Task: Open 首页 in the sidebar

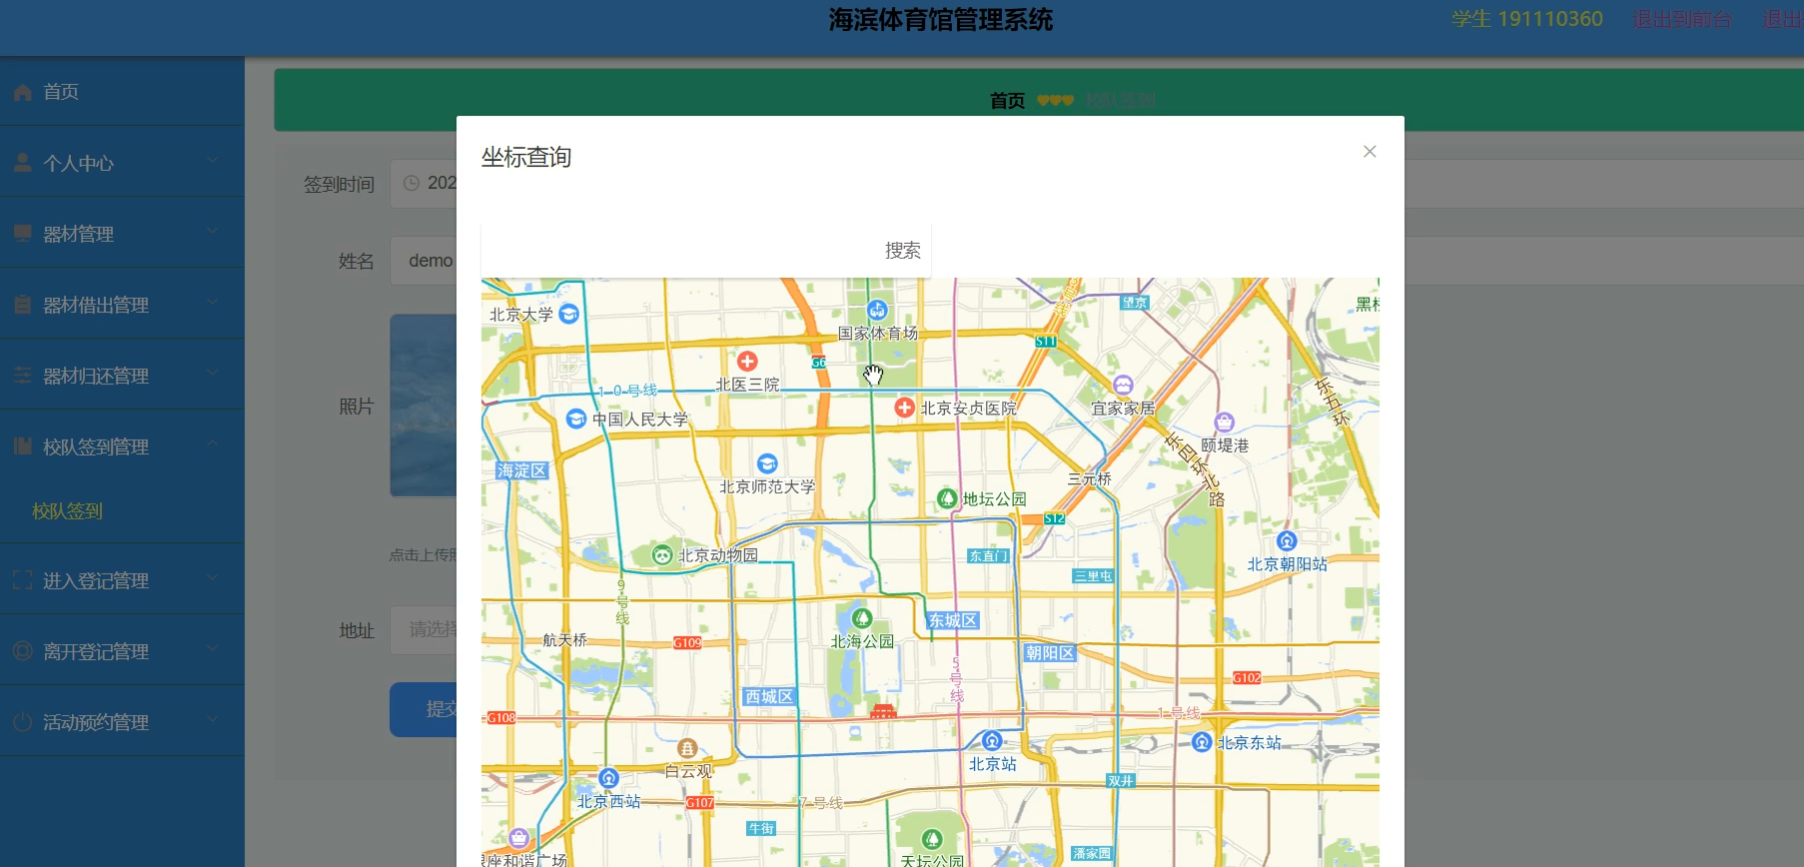Action: pyautogui.click(x=122, y=91)
